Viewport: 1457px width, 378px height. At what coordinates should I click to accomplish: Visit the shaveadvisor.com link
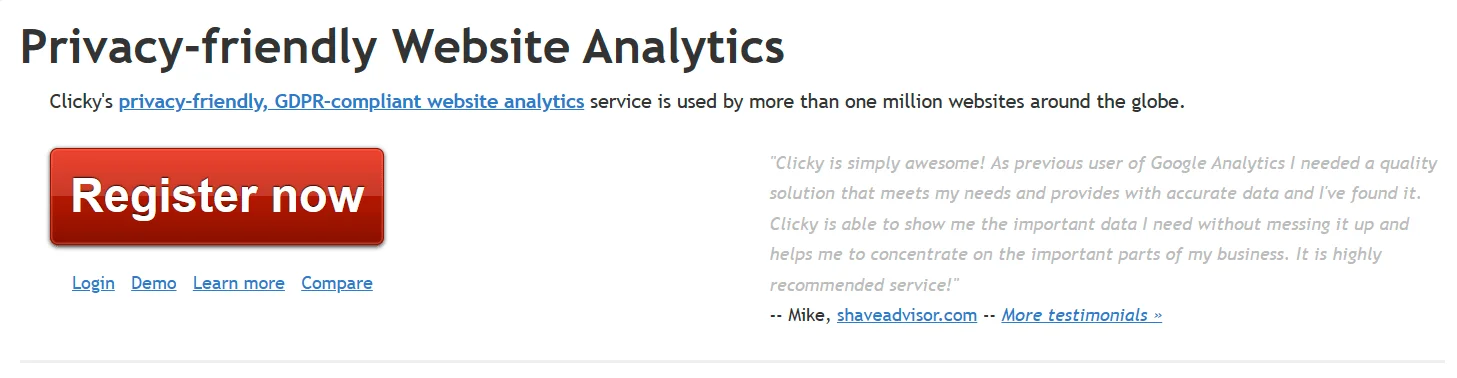tap(907, 315)
